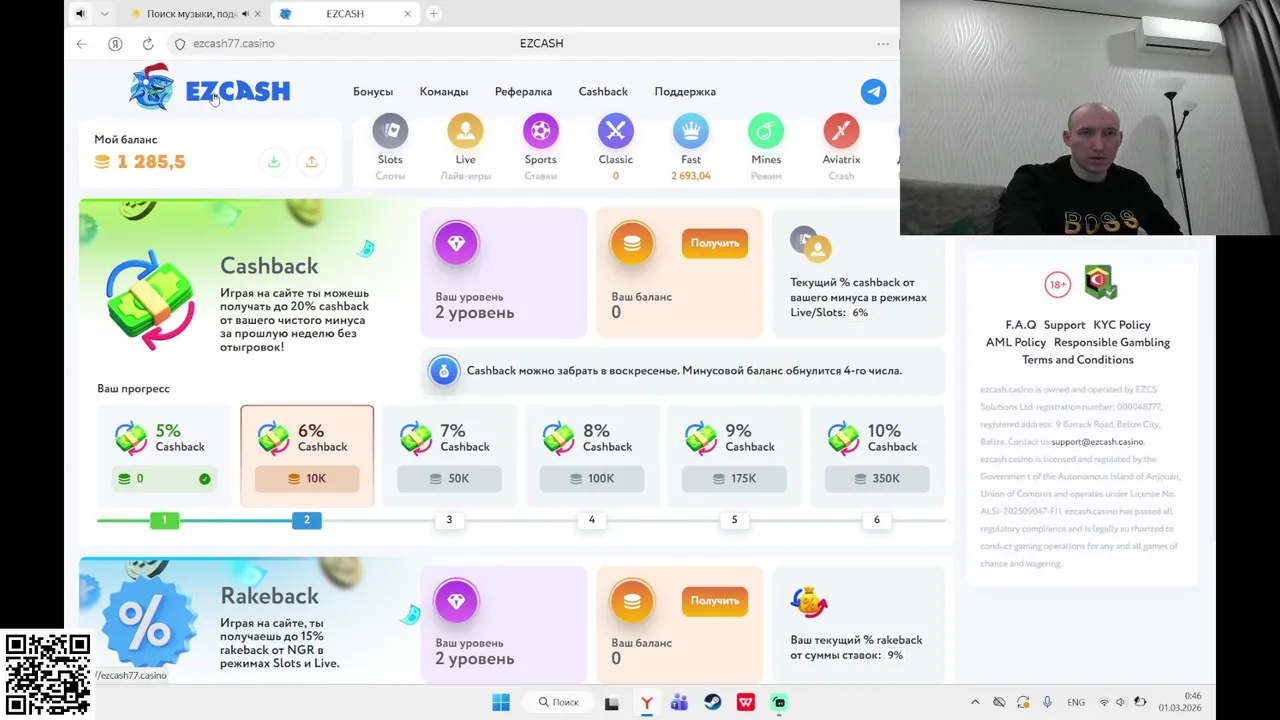Image resolution: width=1280 pixels, height=720 pixels.
Task: Open the Поддержка menu item
Action: coord(685,91)
